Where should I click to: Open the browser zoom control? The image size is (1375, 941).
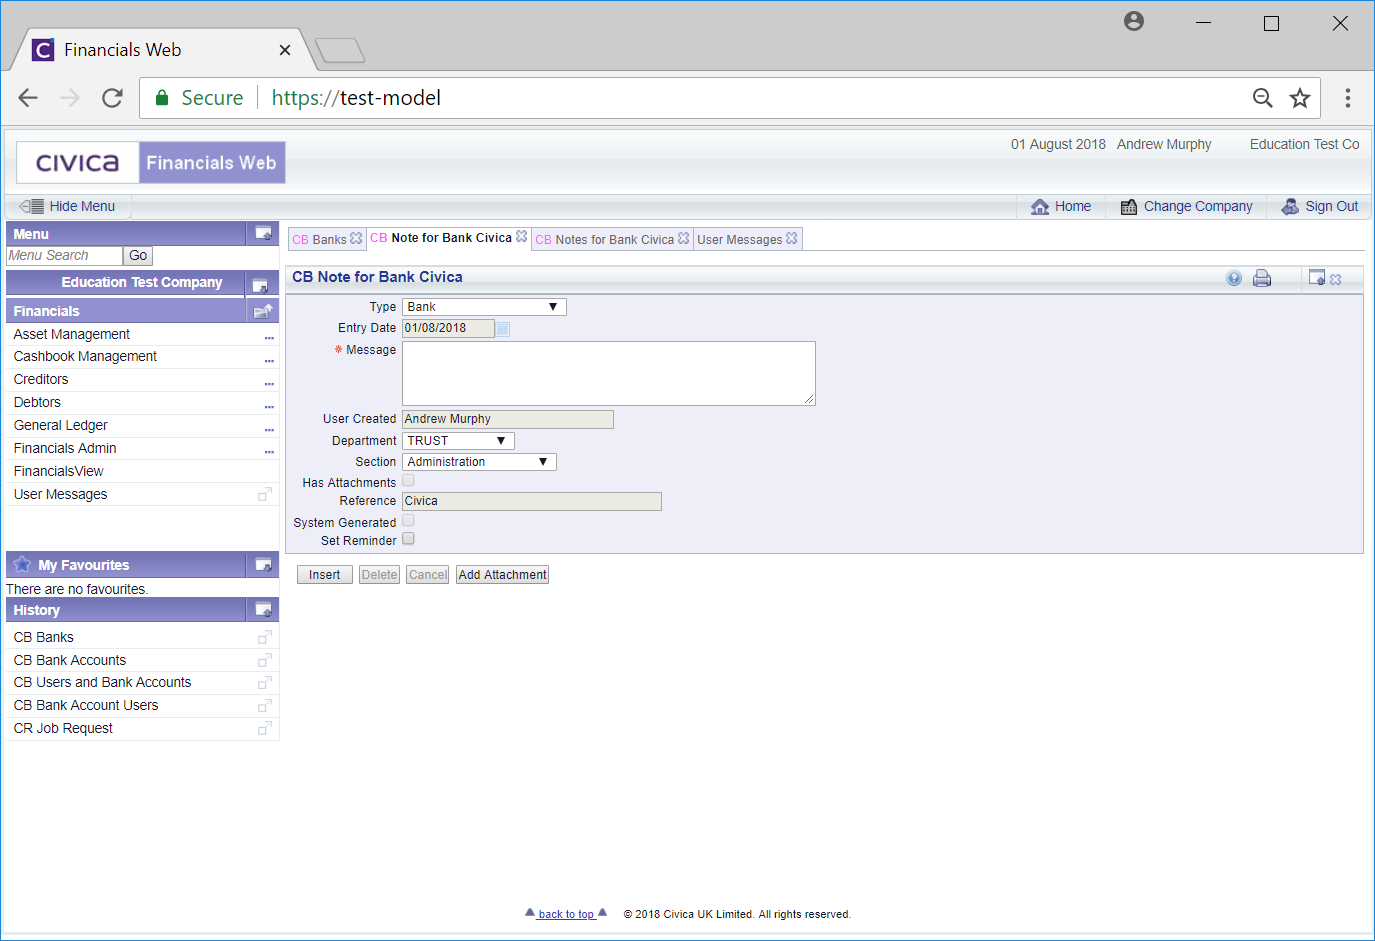(x=1263, y=98)
